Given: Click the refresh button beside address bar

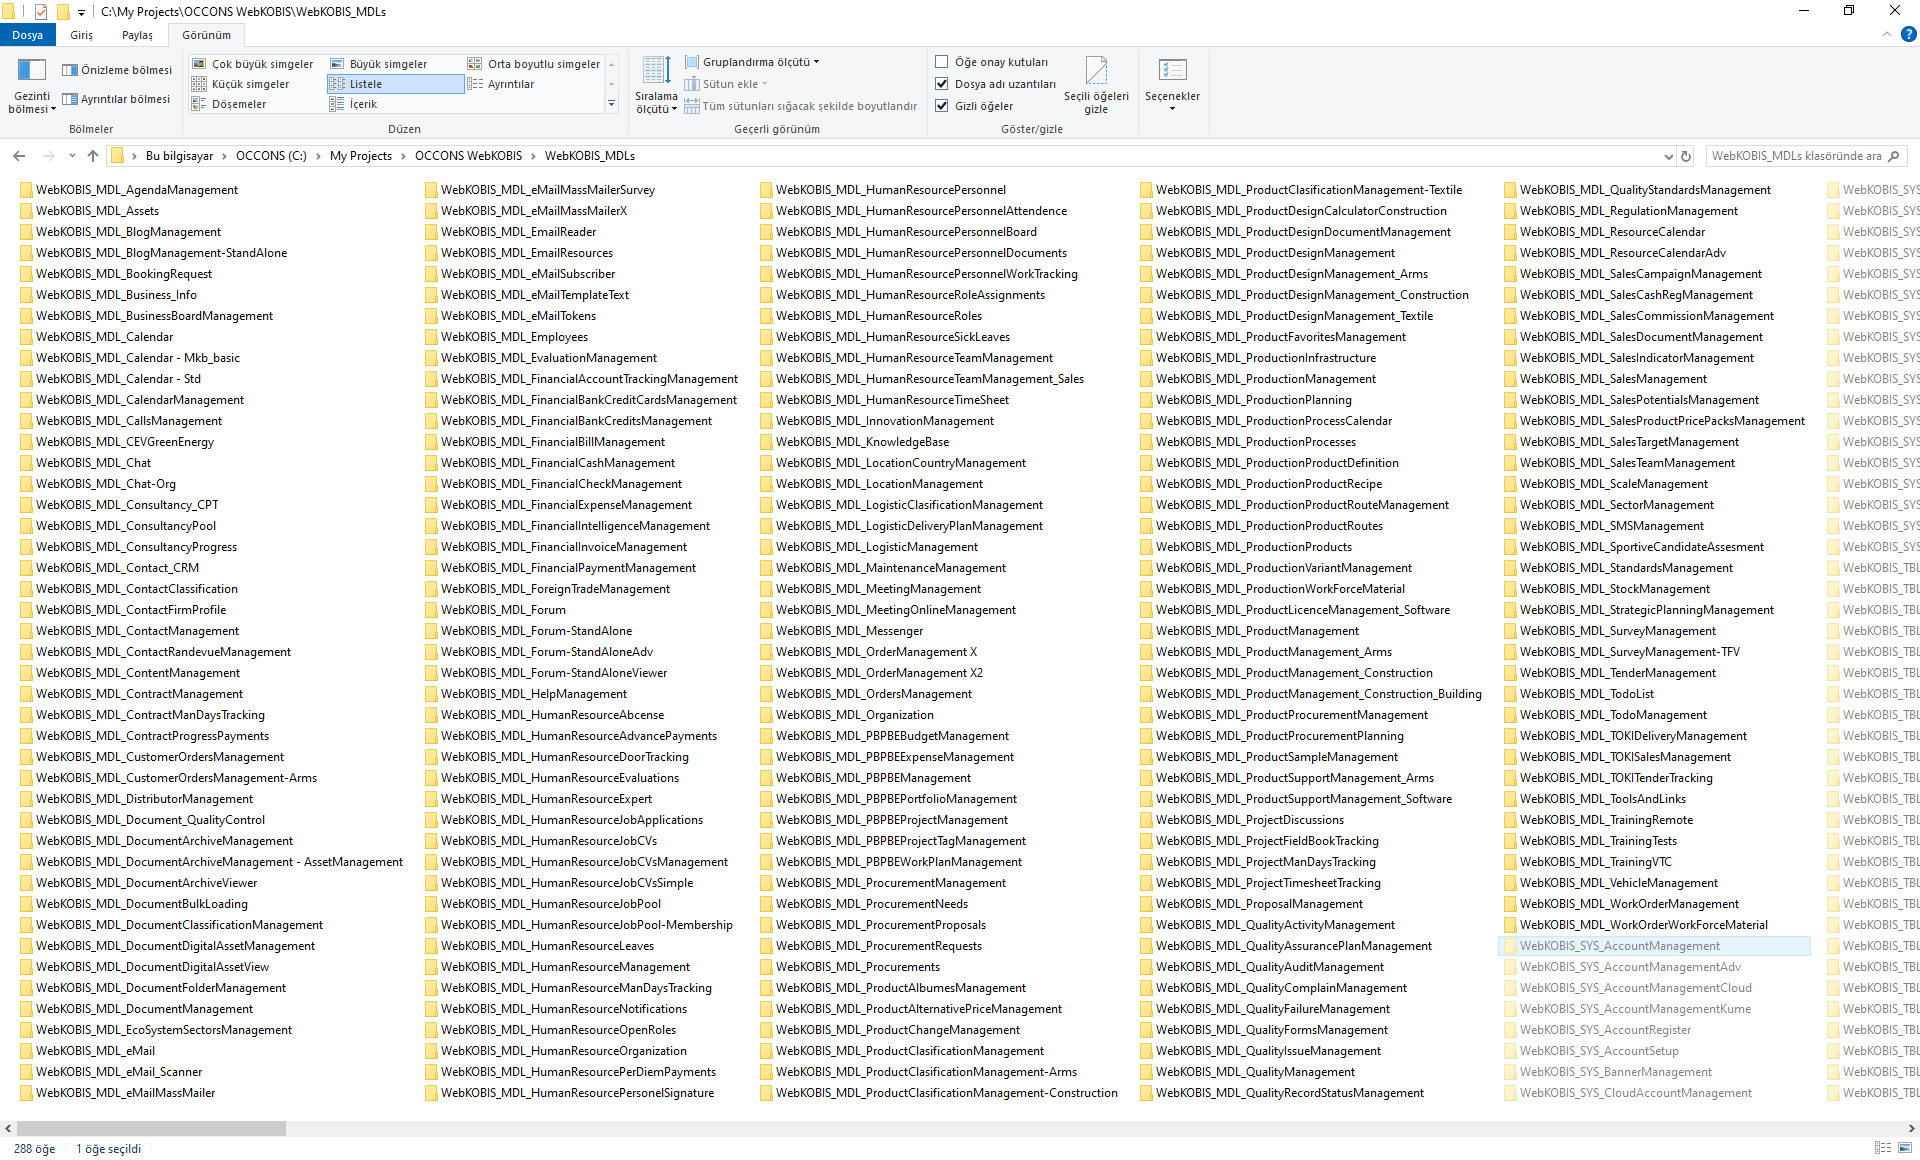Looking at the screenshot, I should pos(1686,156).
